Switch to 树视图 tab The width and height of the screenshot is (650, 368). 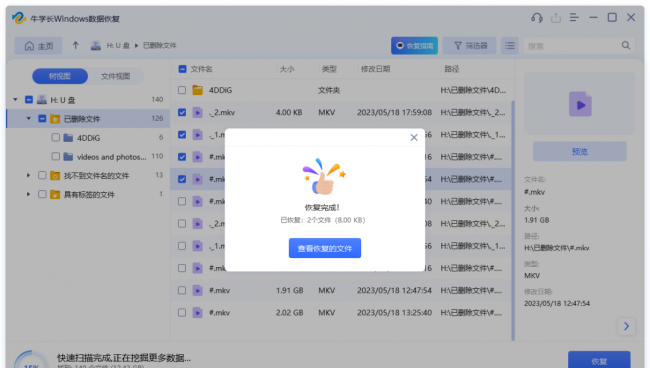60,76
